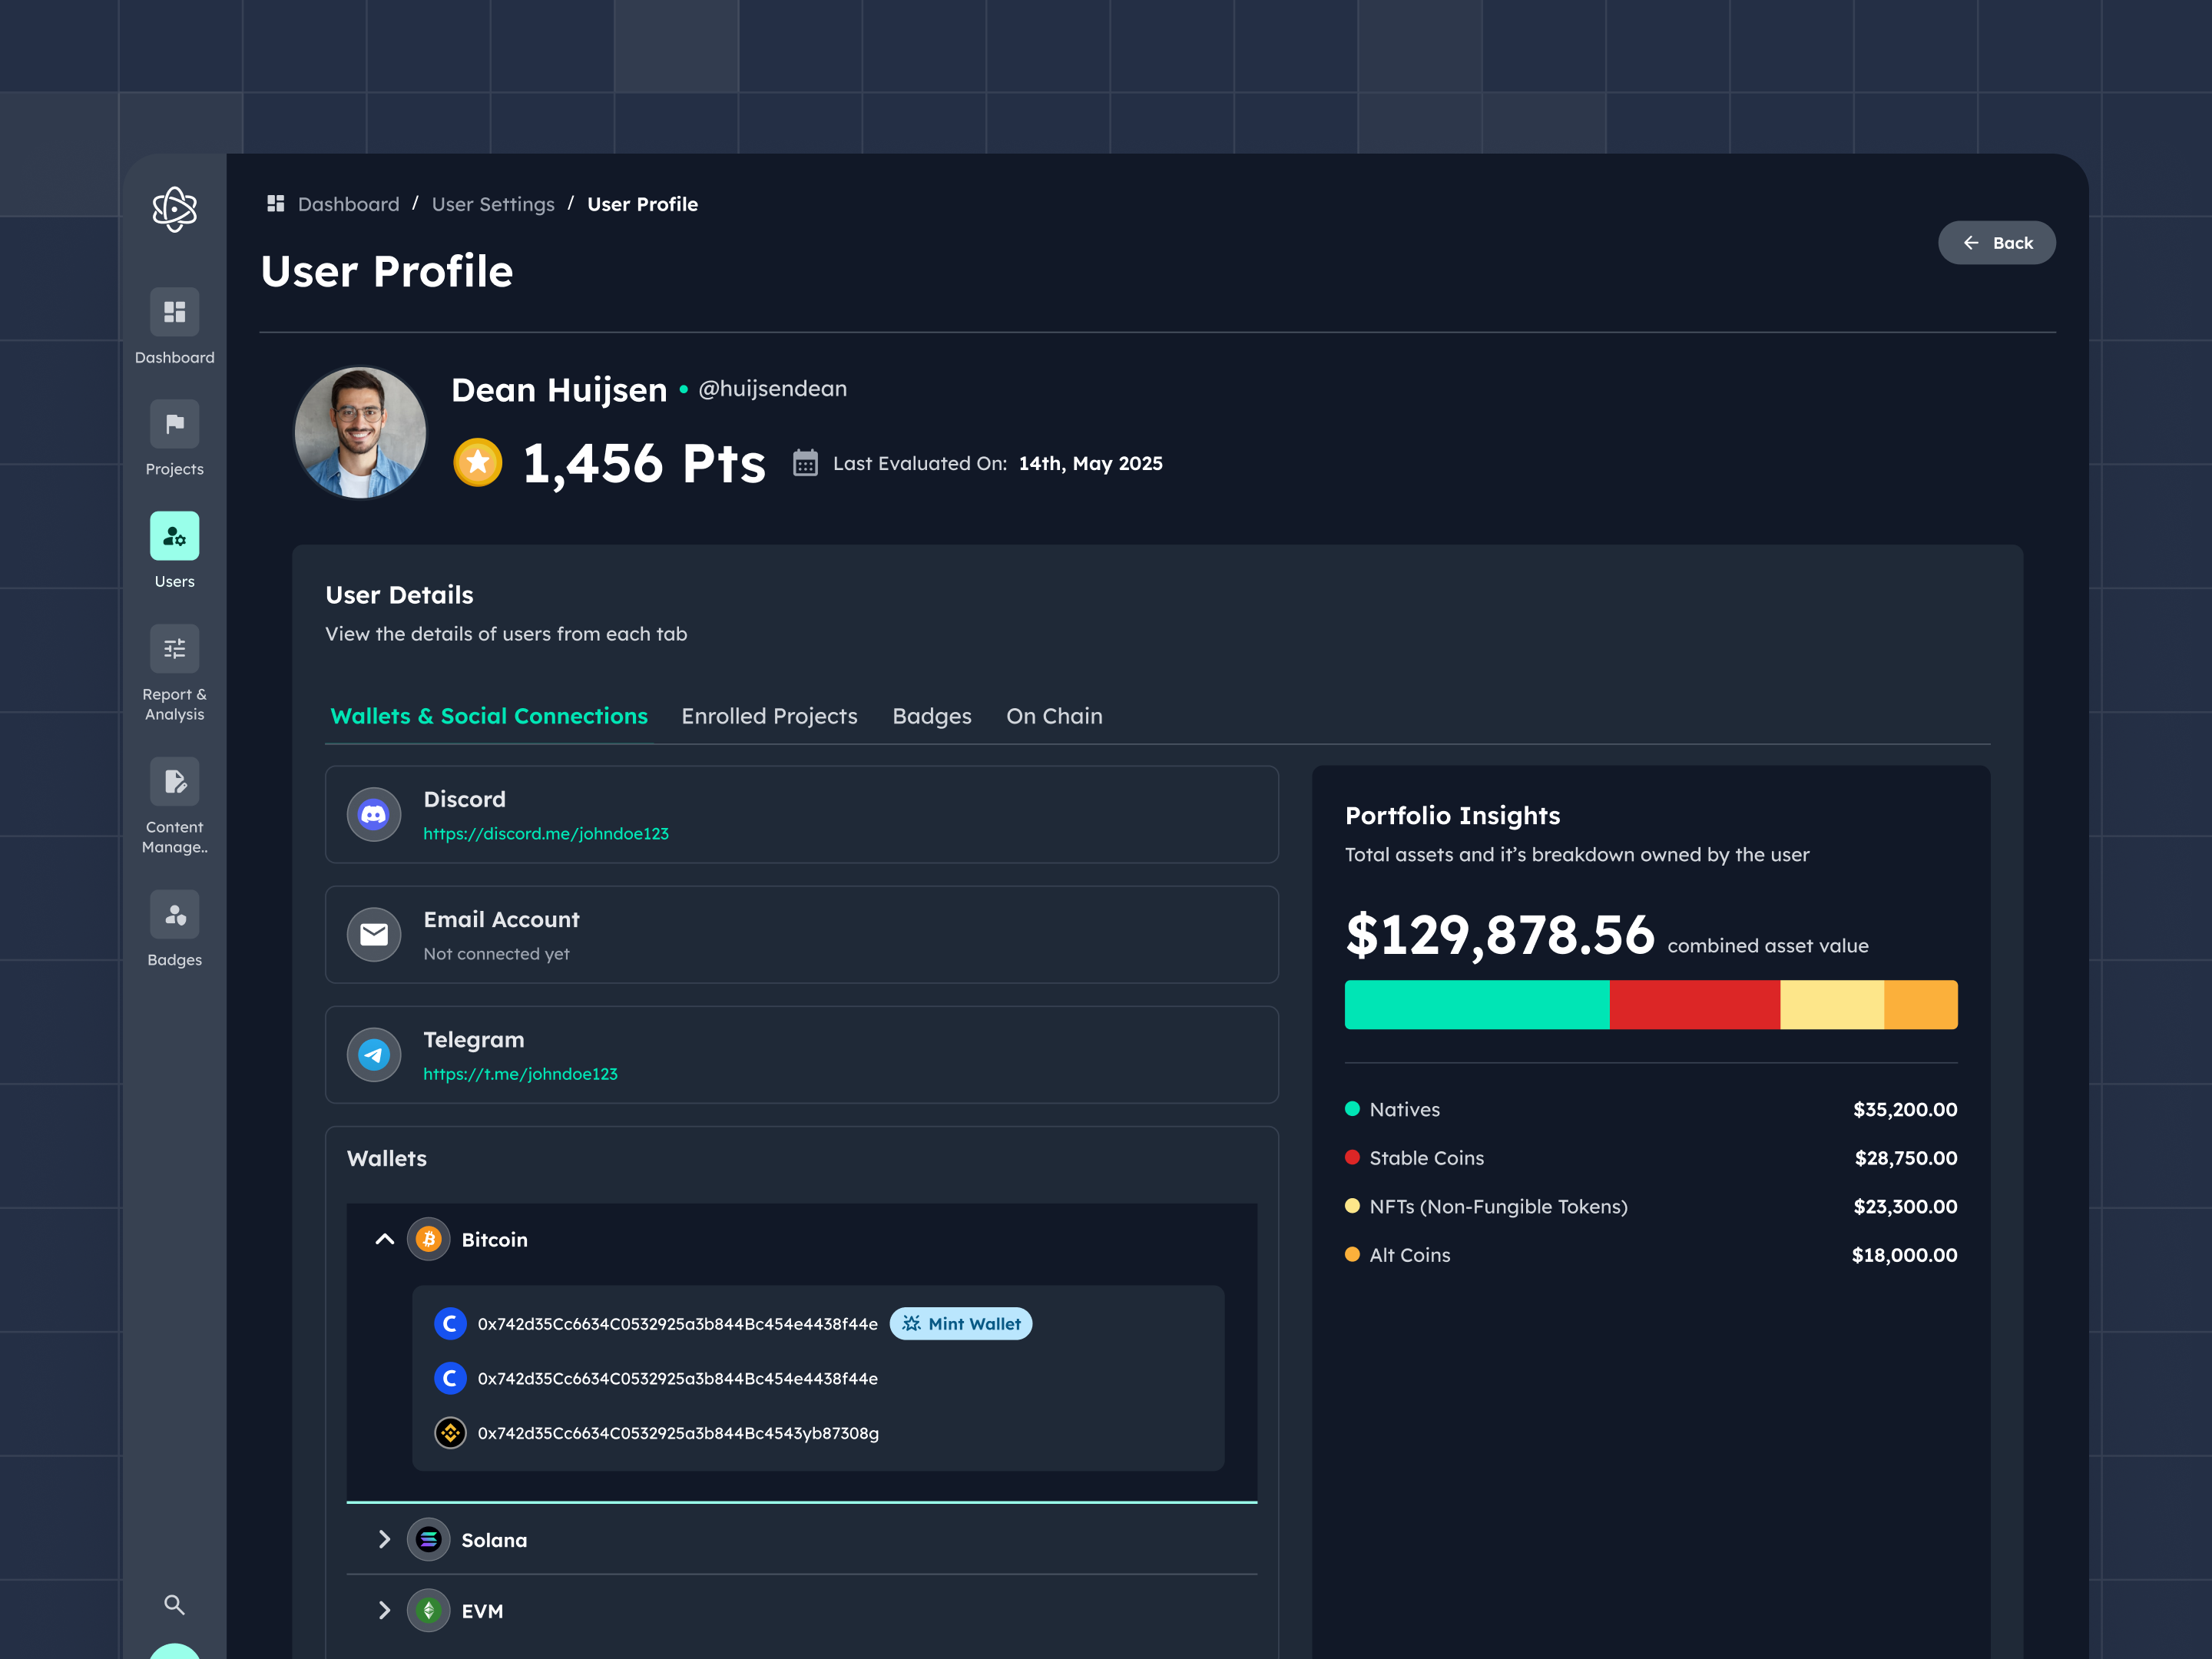
Task: Open the Badges section in the sidebar
Action: coord(174,913)
